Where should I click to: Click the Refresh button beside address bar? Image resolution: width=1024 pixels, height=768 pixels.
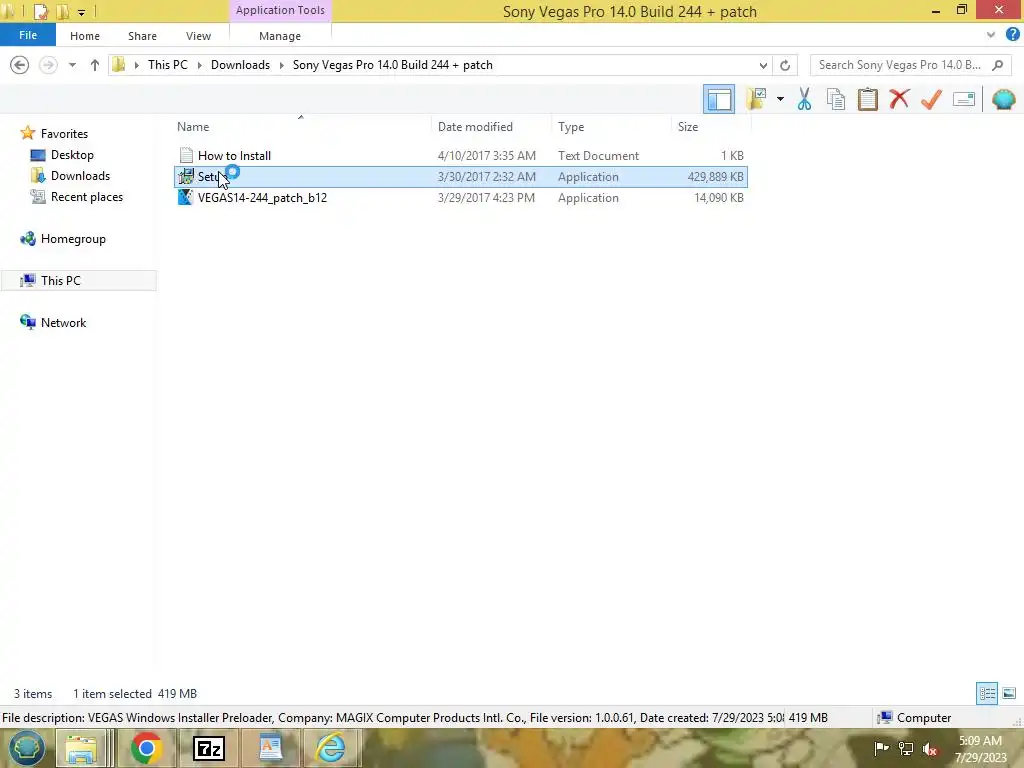tap(785, 65)
